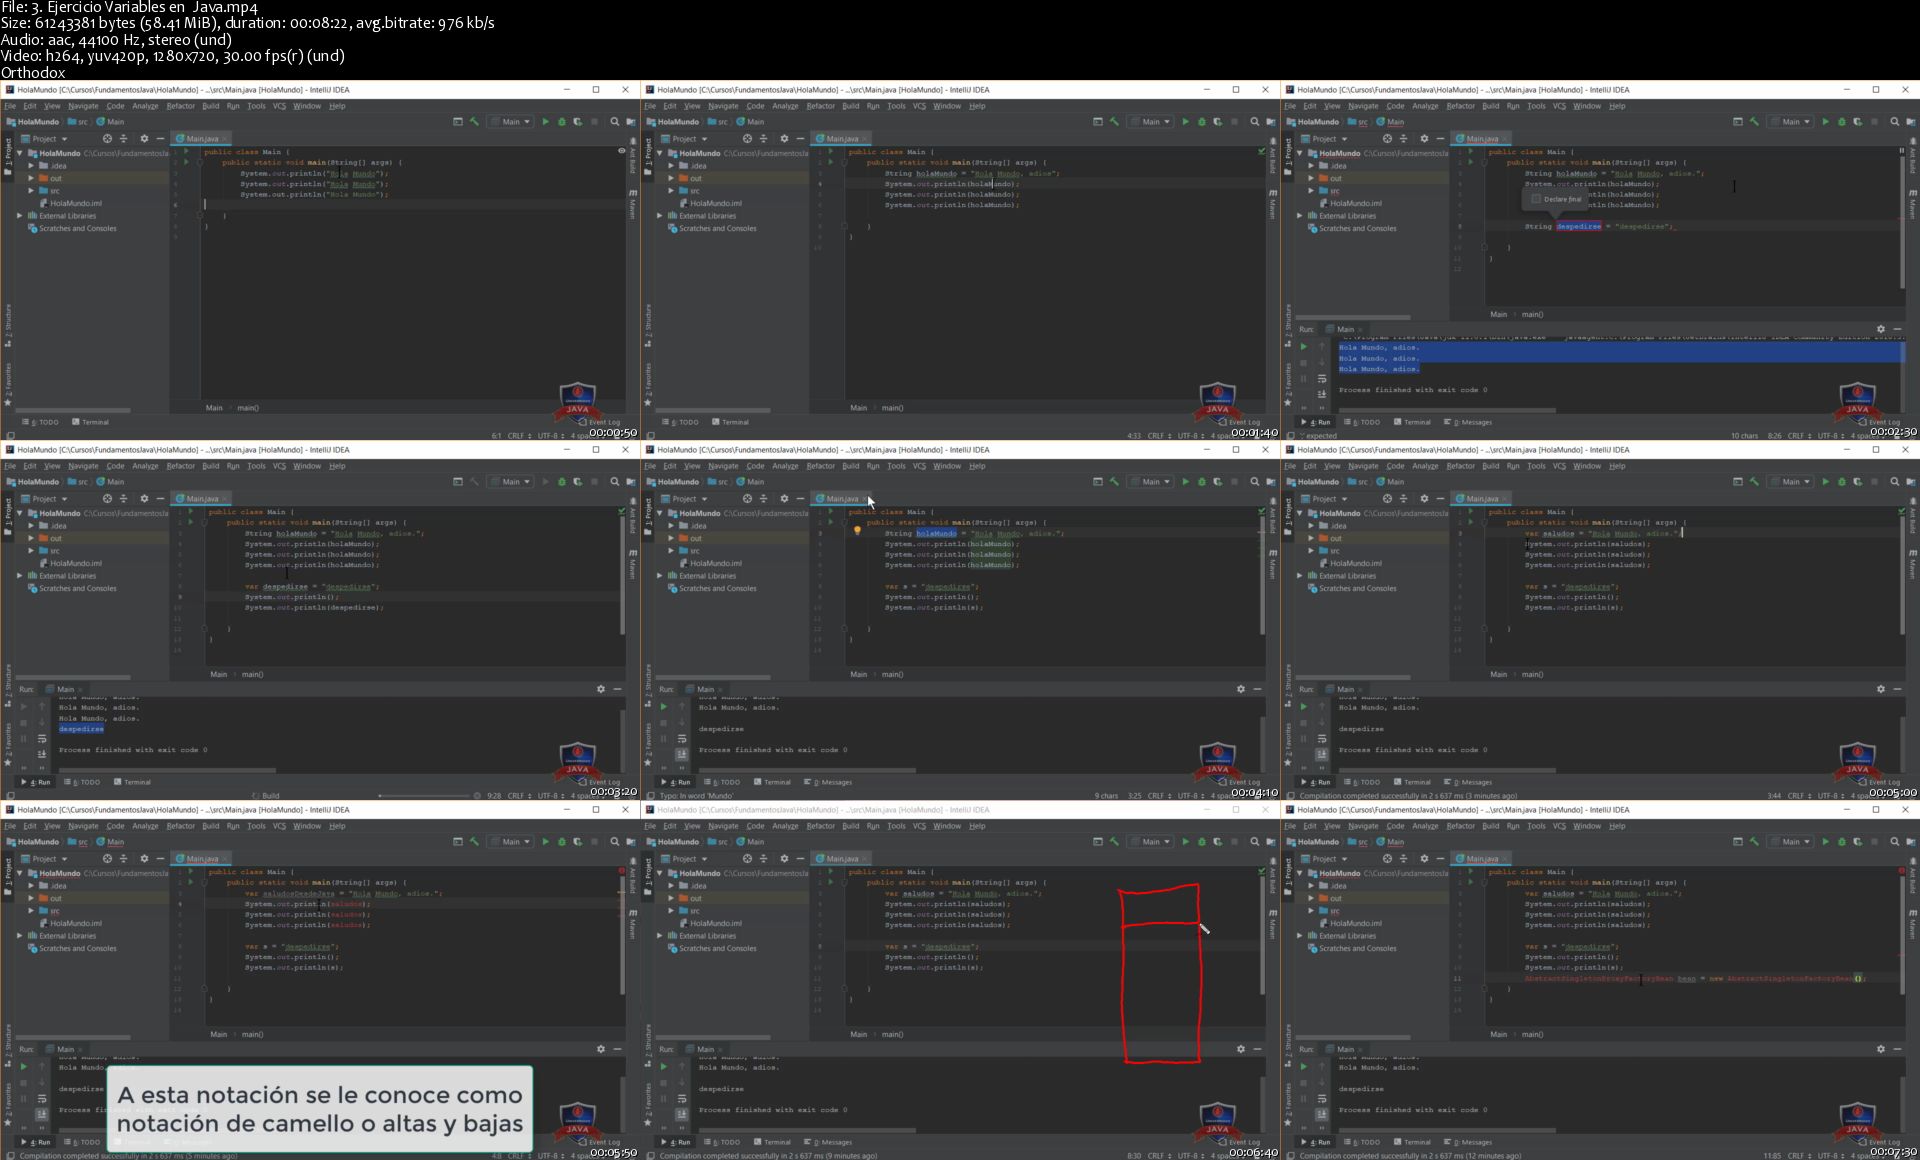
Task: Click the Event Log button in the 00:06:40 frame
Action: point(1244,1142)
